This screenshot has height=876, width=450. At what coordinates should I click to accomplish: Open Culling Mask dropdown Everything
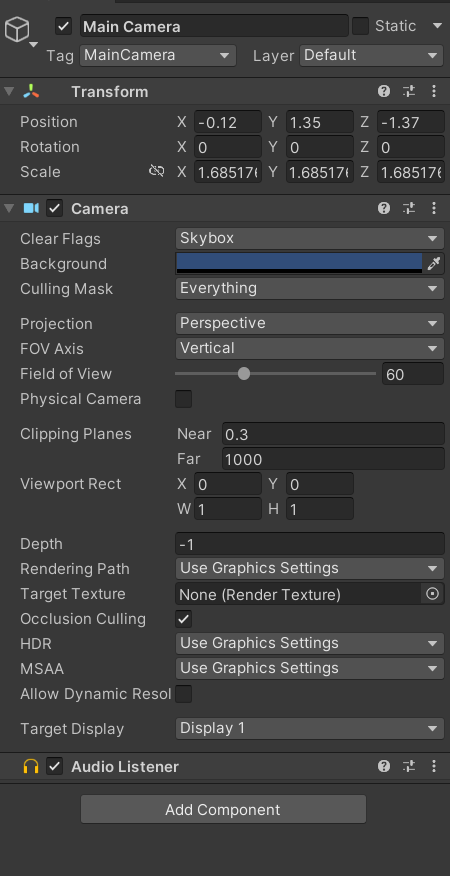point(310,288)
